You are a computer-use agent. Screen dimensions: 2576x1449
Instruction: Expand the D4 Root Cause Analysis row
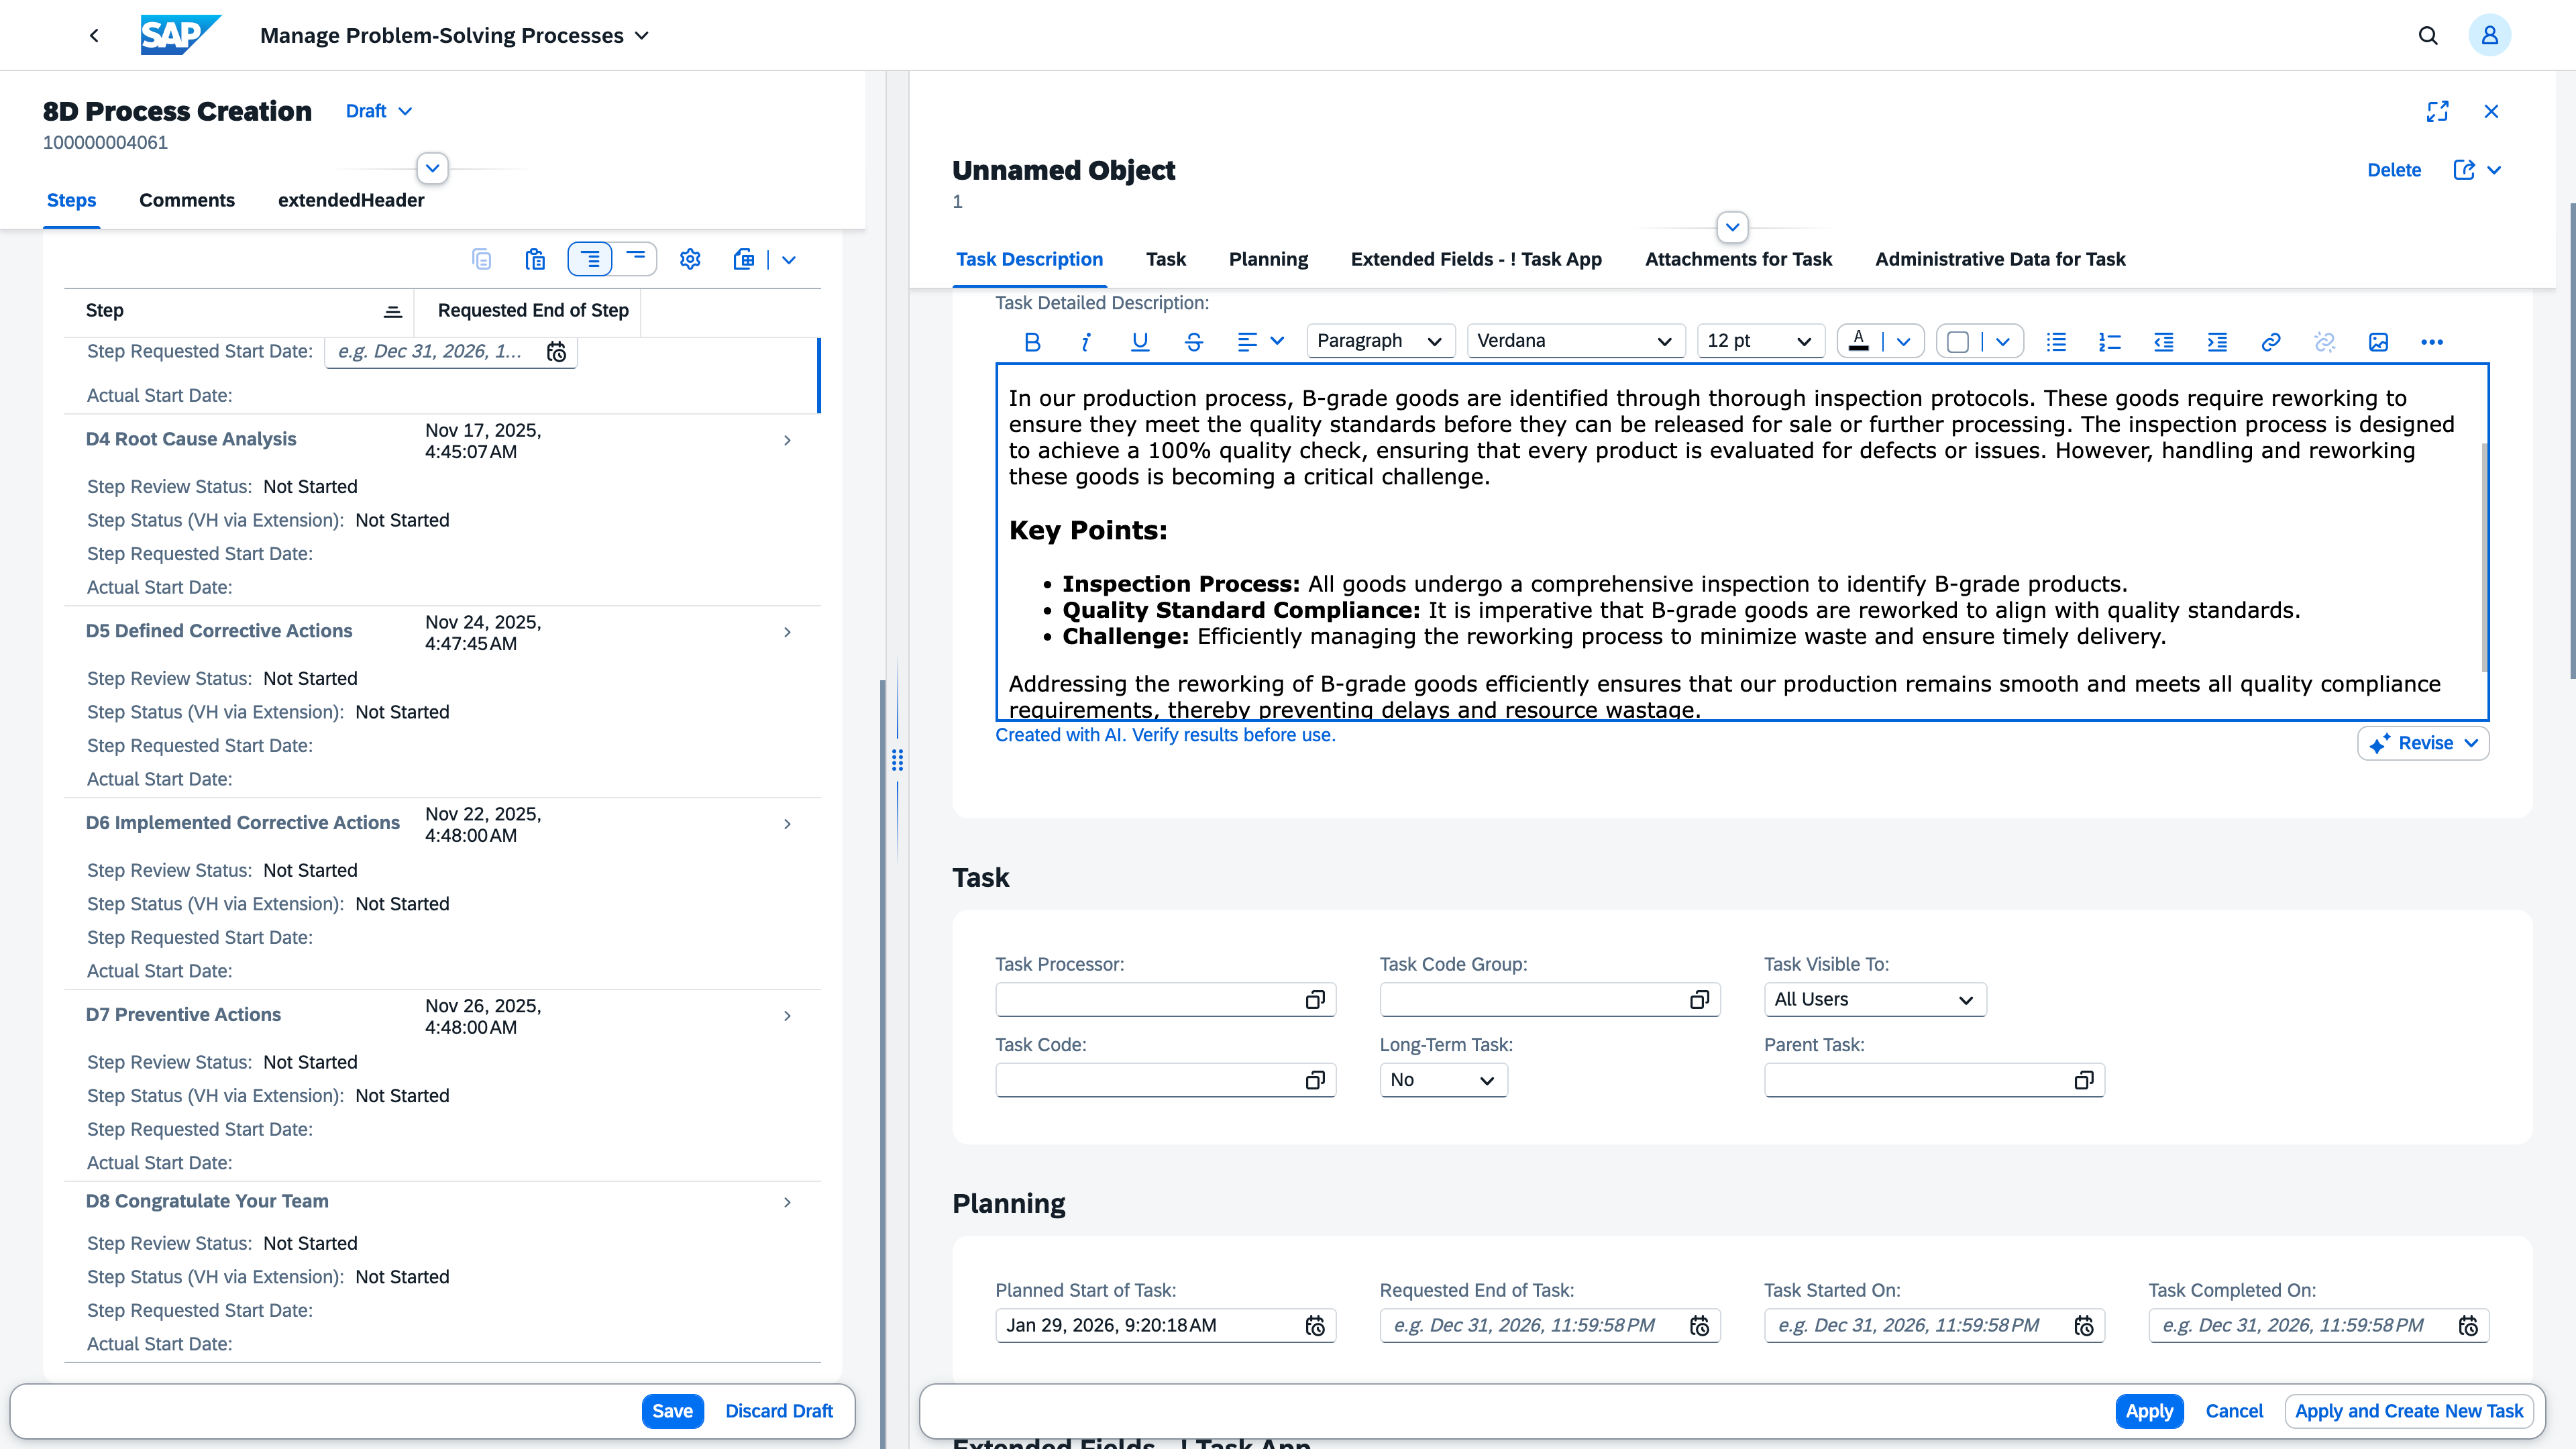coord(787,440)
